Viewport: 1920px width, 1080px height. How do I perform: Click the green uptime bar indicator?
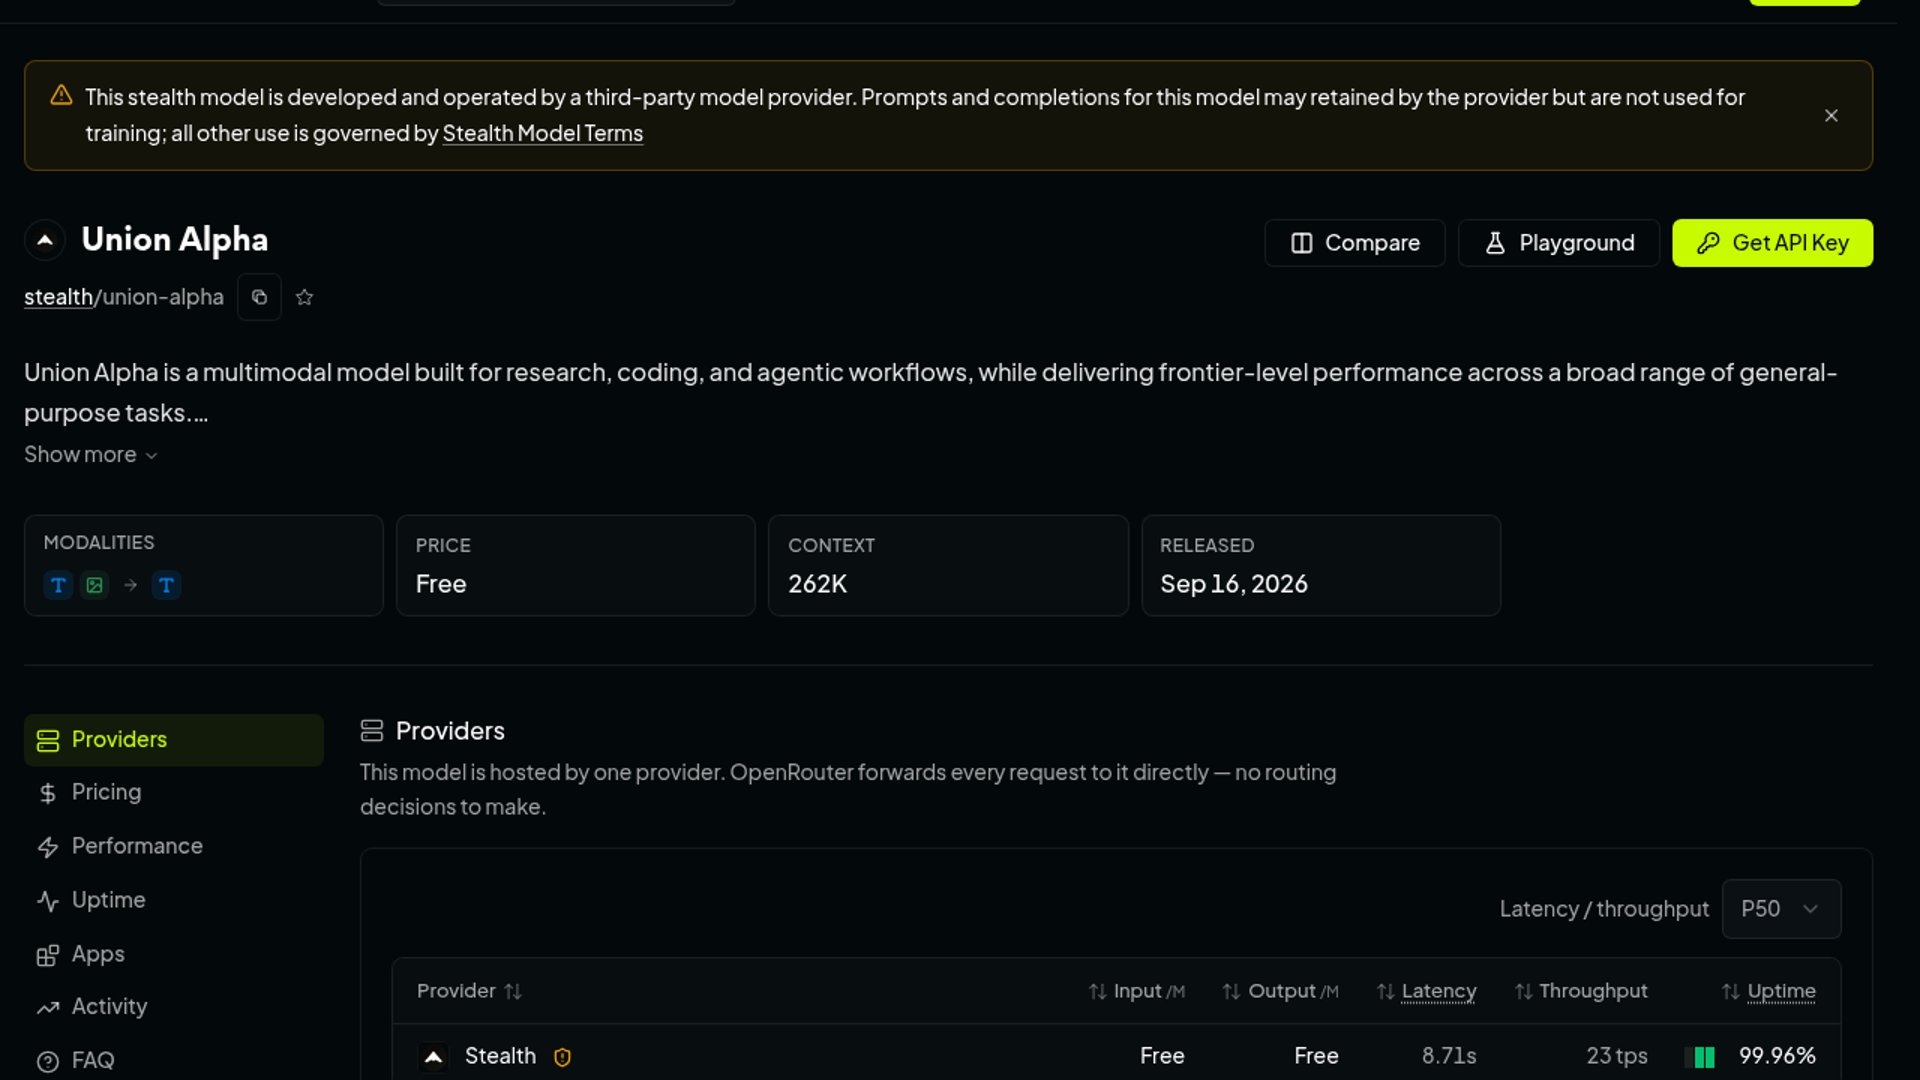[x=1700, y=1057]
